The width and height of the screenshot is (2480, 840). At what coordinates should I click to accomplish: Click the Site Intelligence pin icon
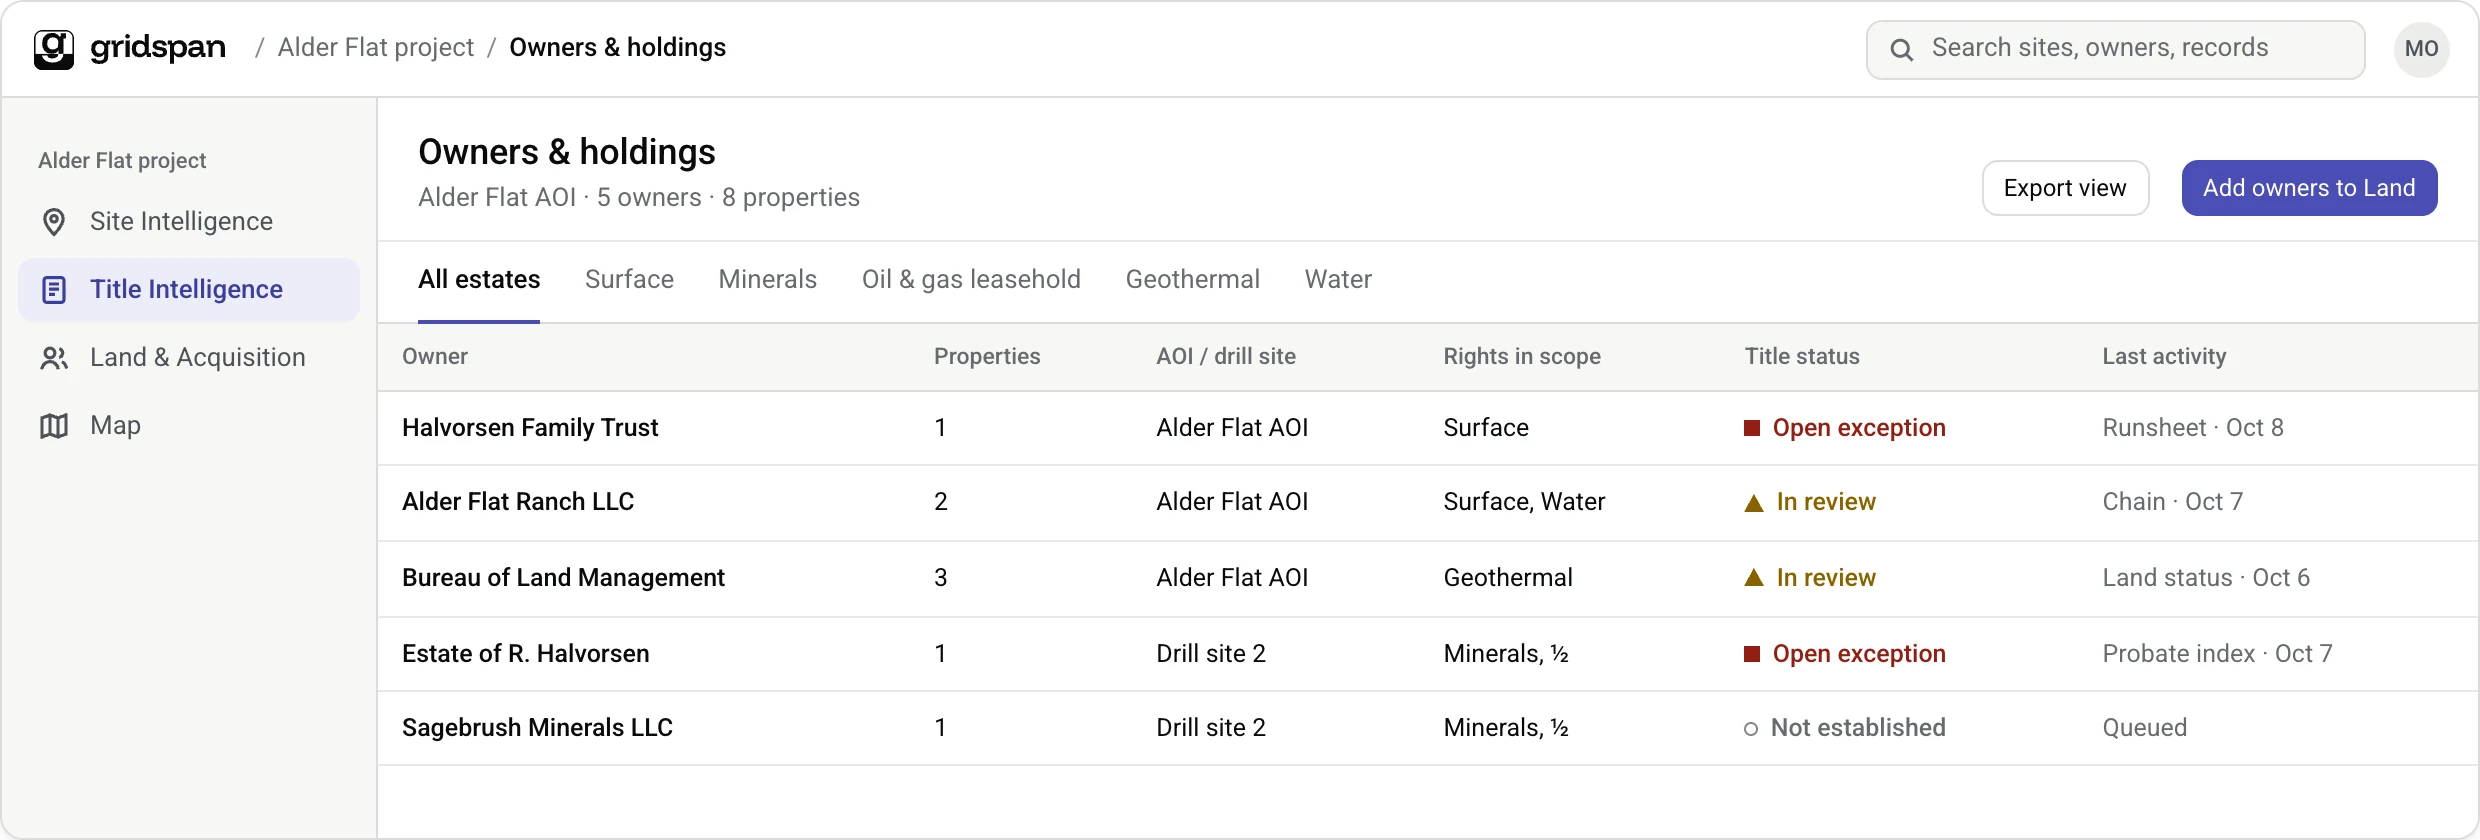pos(54,222)
